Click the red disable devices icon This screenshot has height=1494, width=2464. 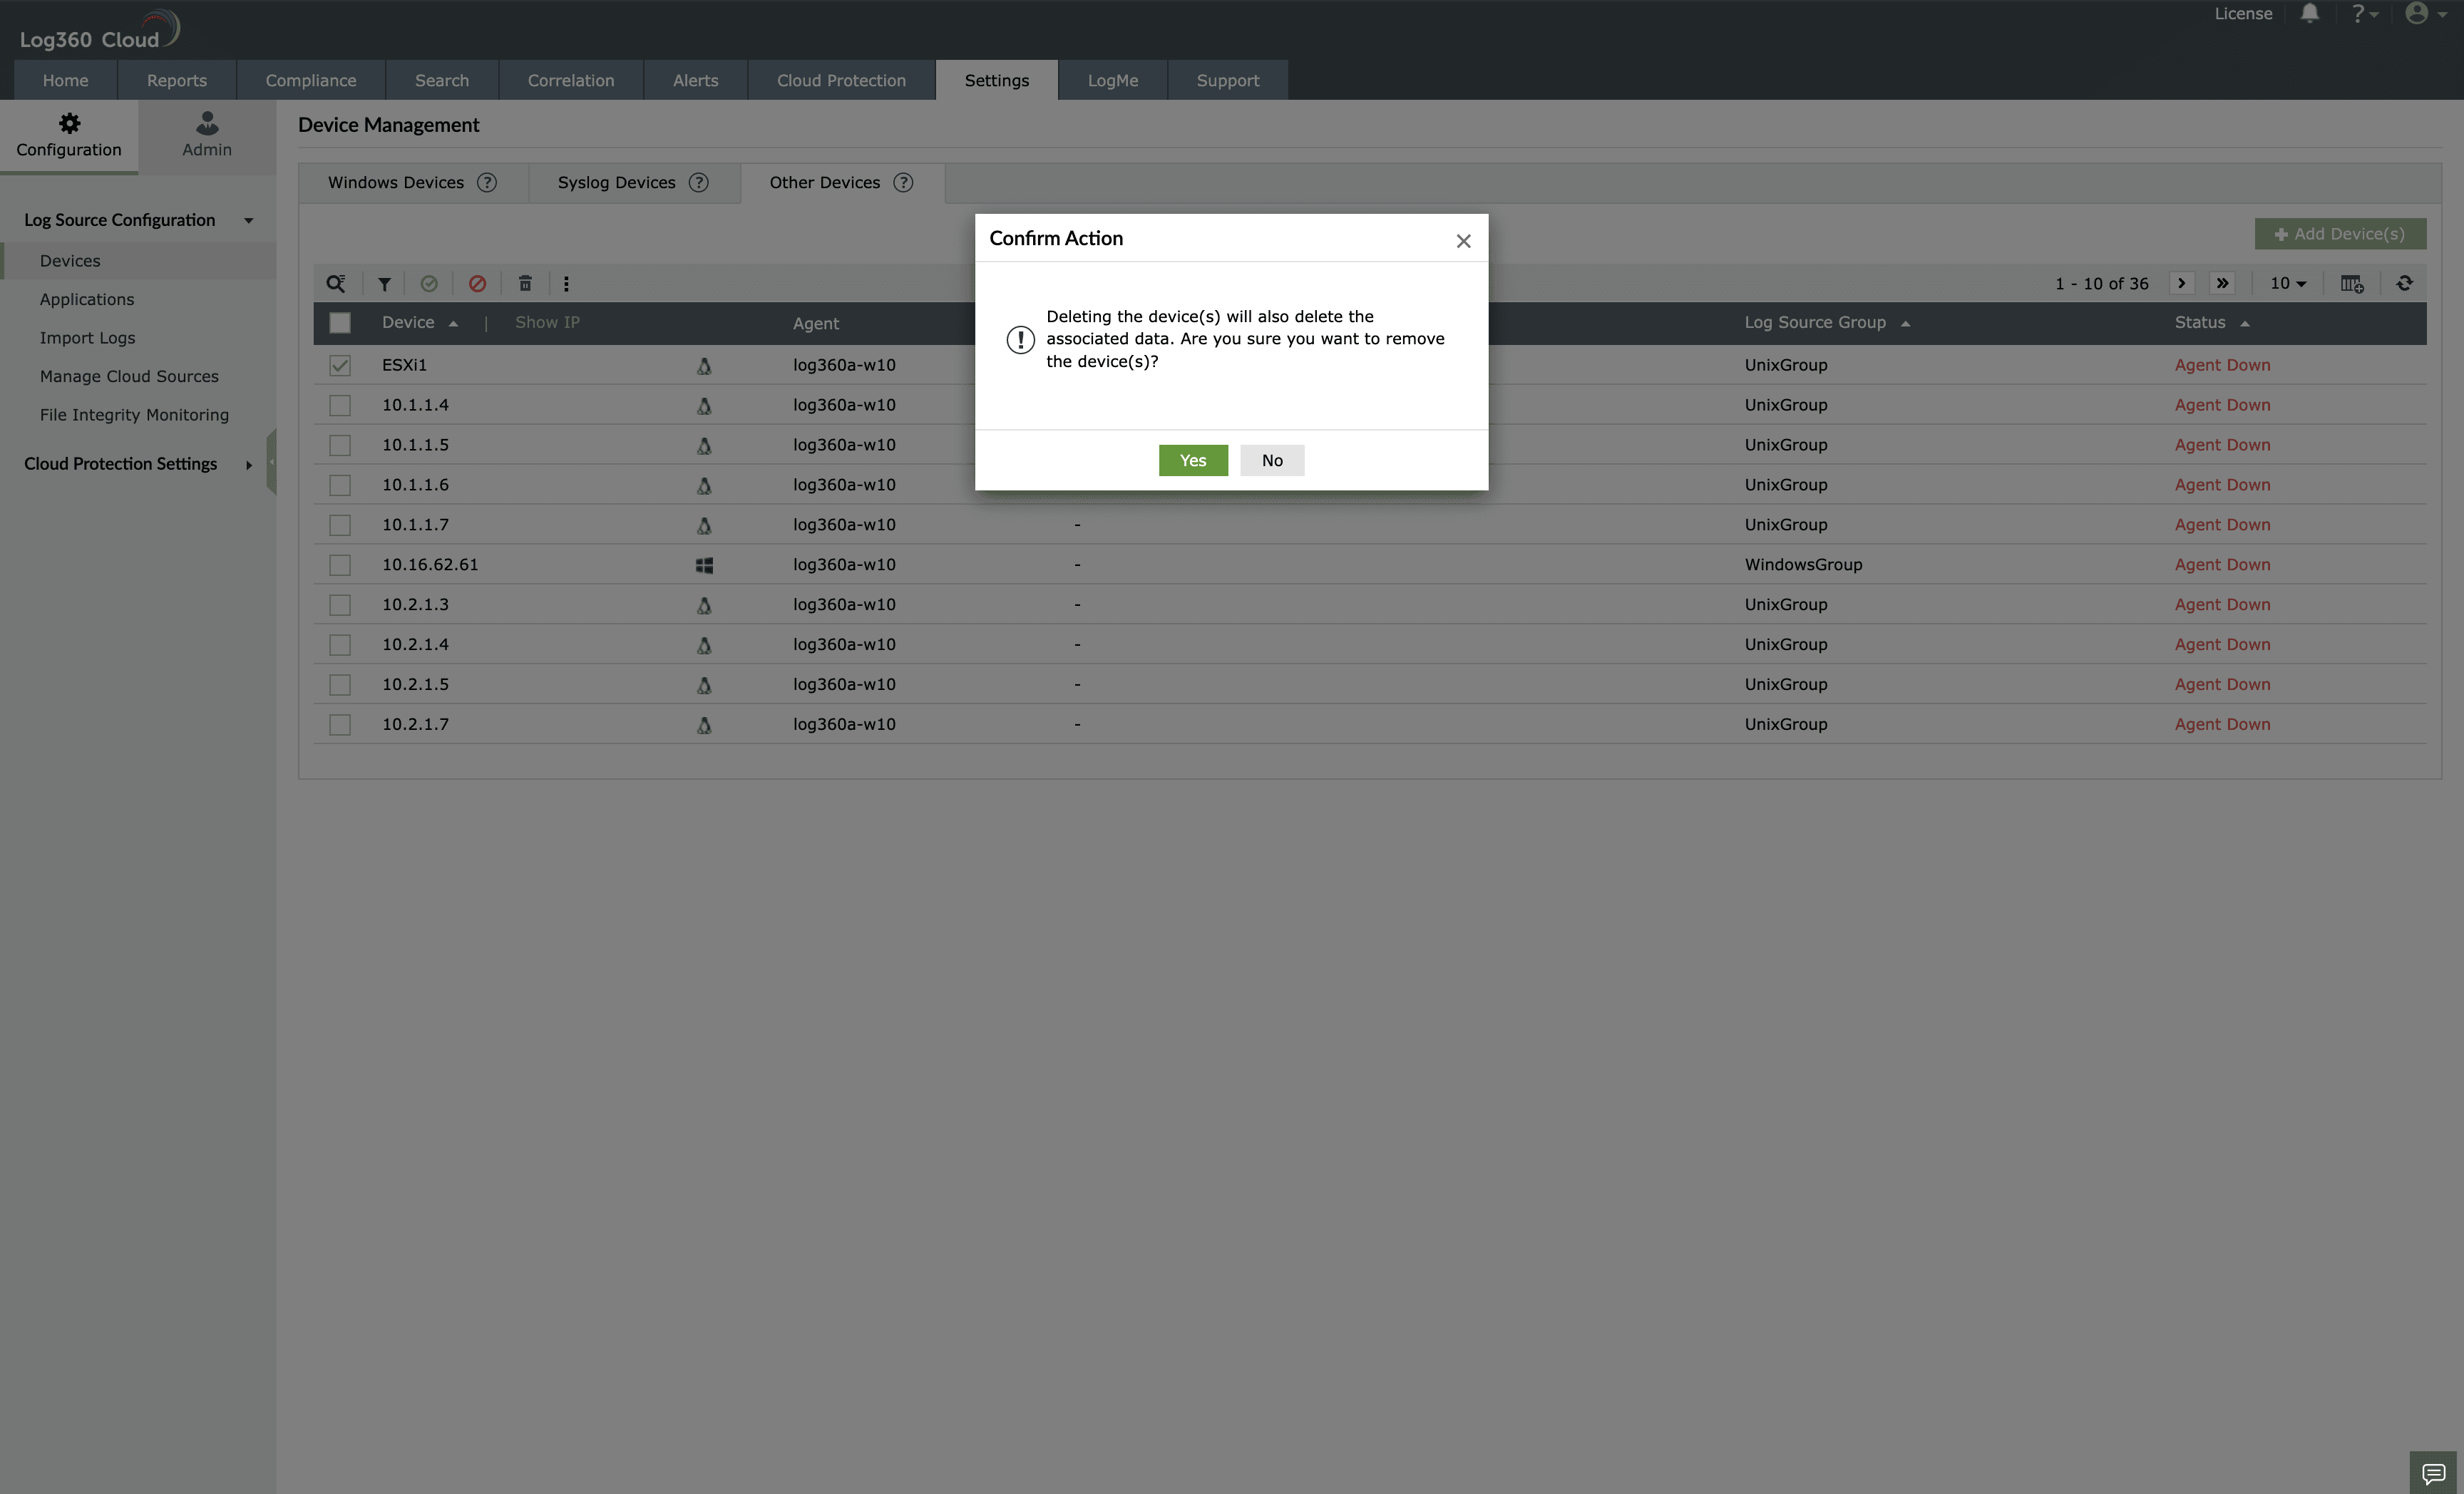click(x=477, y=284)
